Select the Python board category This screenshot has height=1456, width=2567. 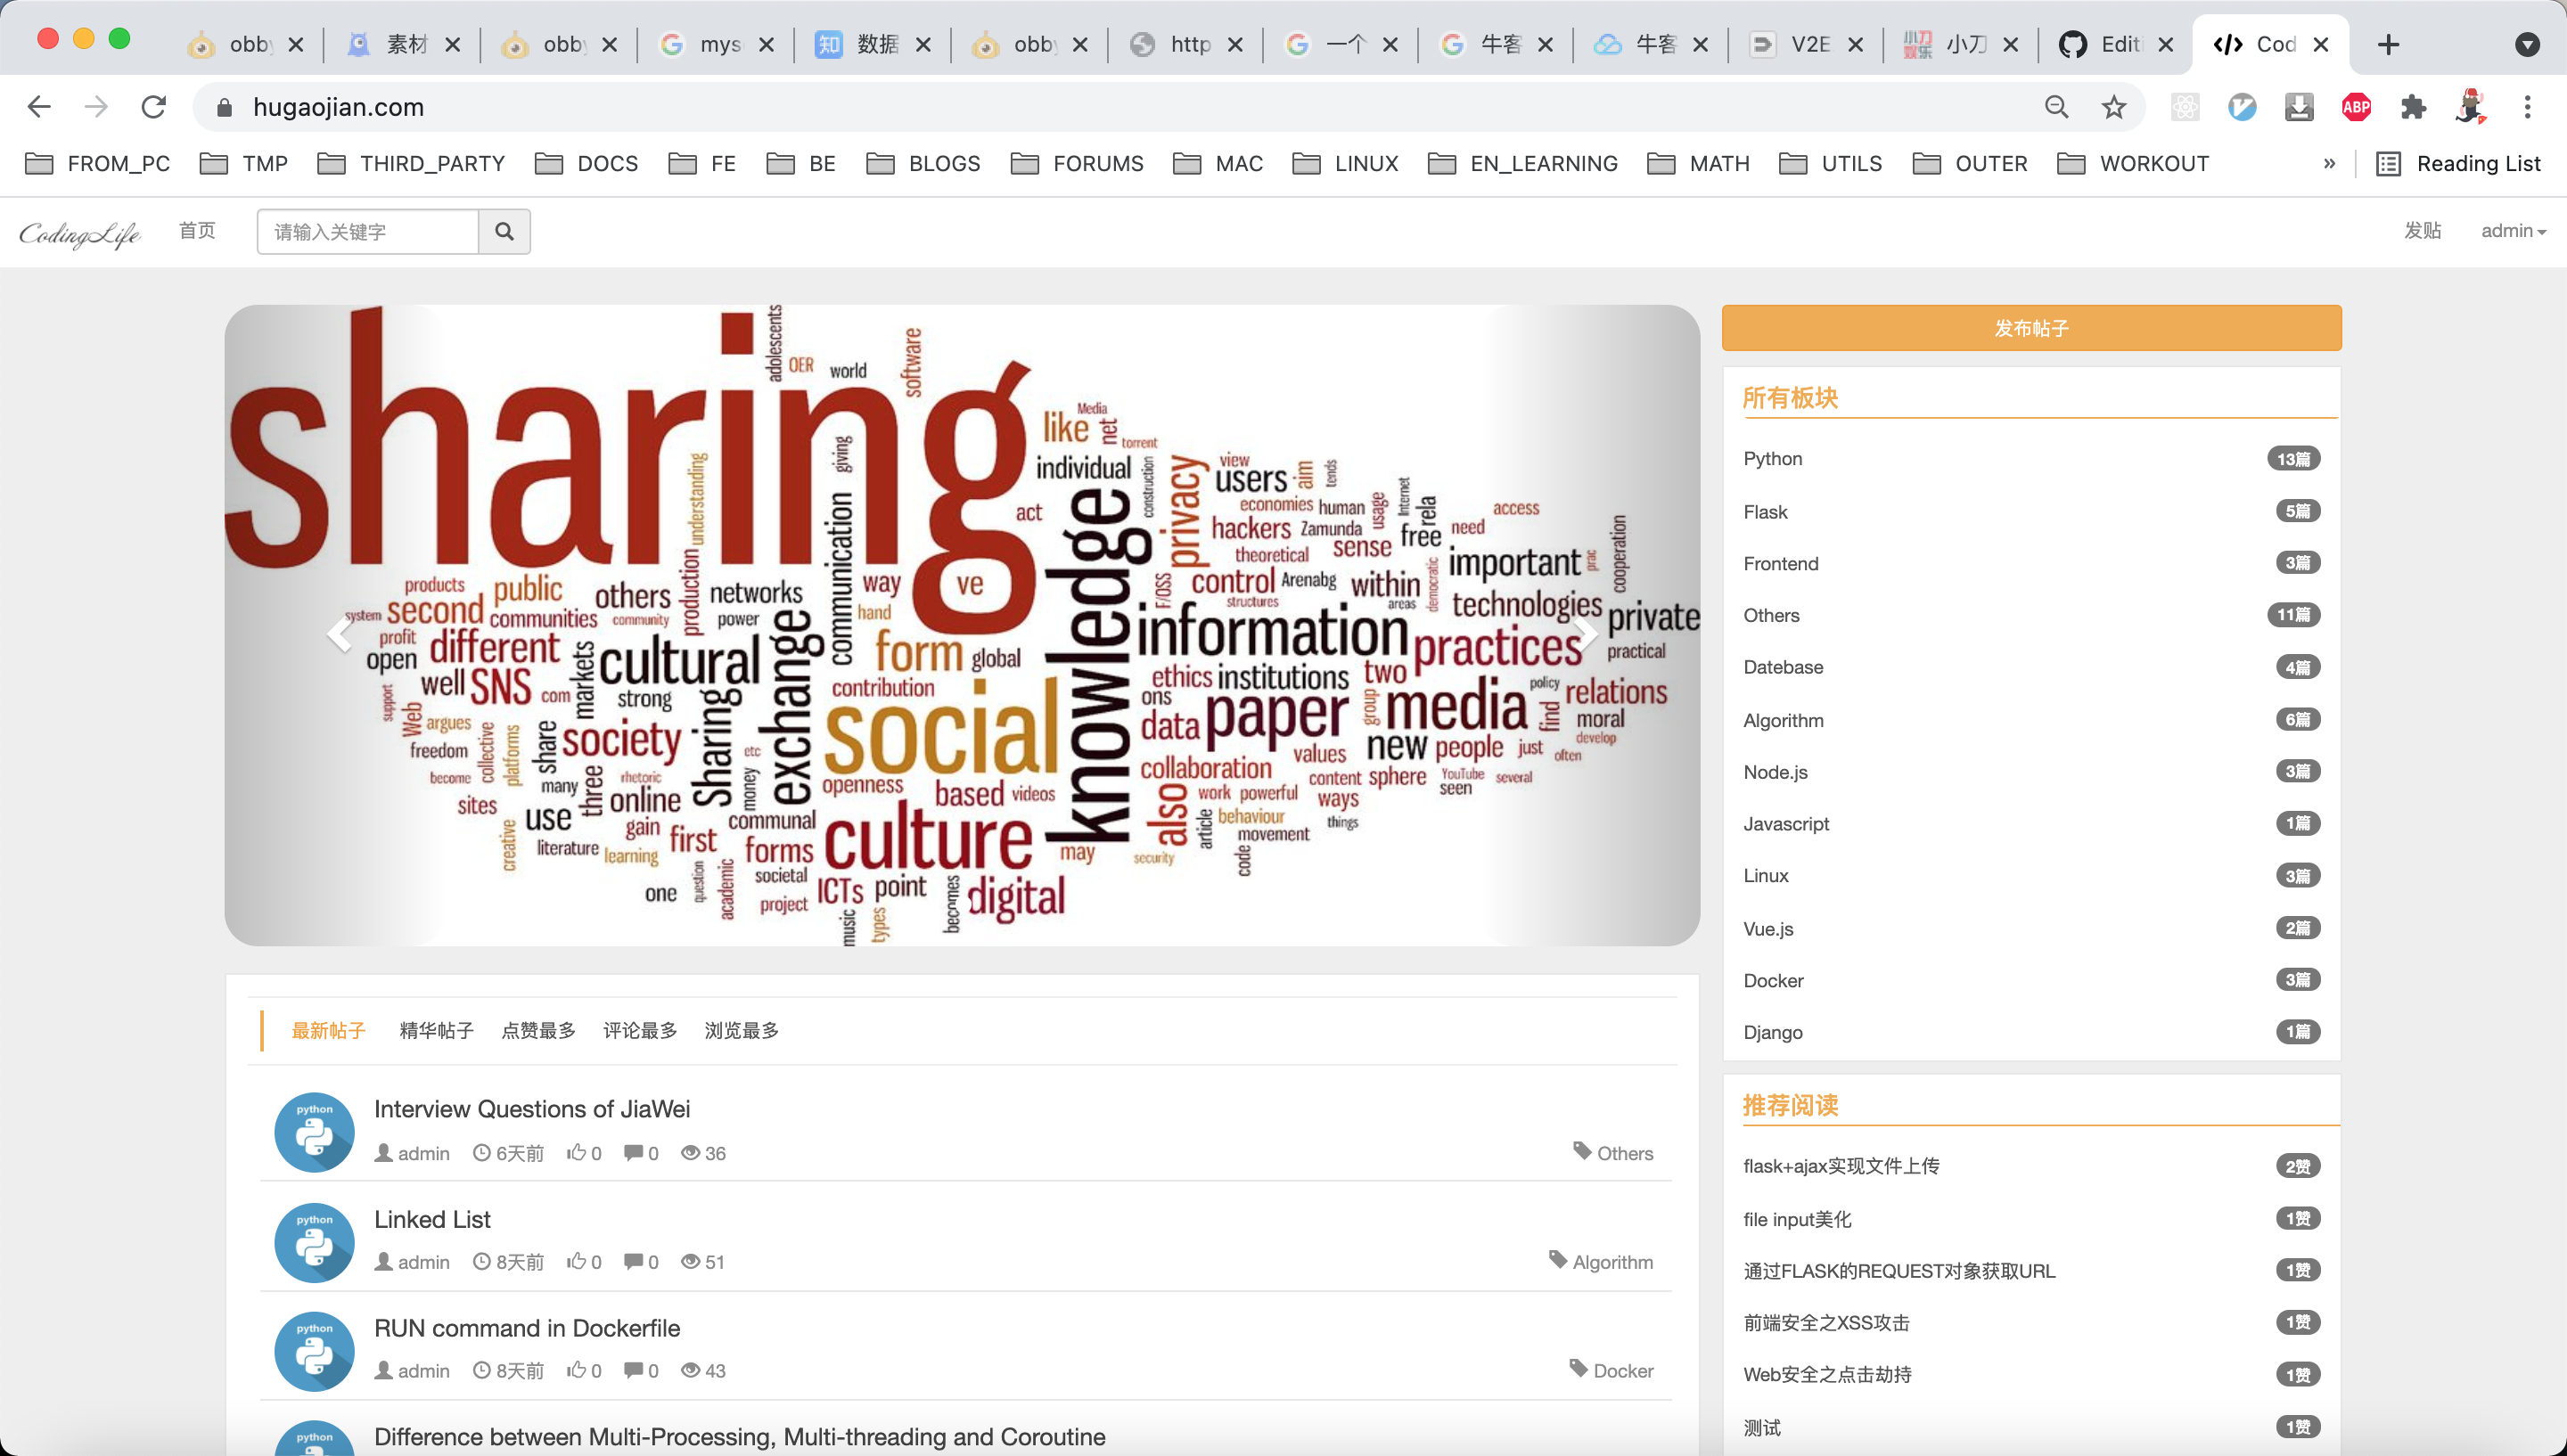tap(1772, 458)
